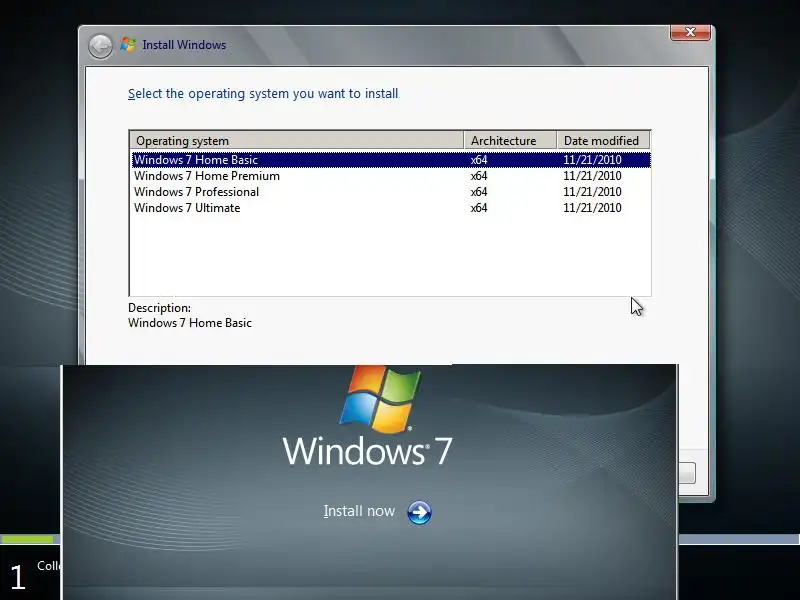800x600 pixels.
Task: Click 11/21/2010 in the Home Basic row
Action: (x=592, y=160)
